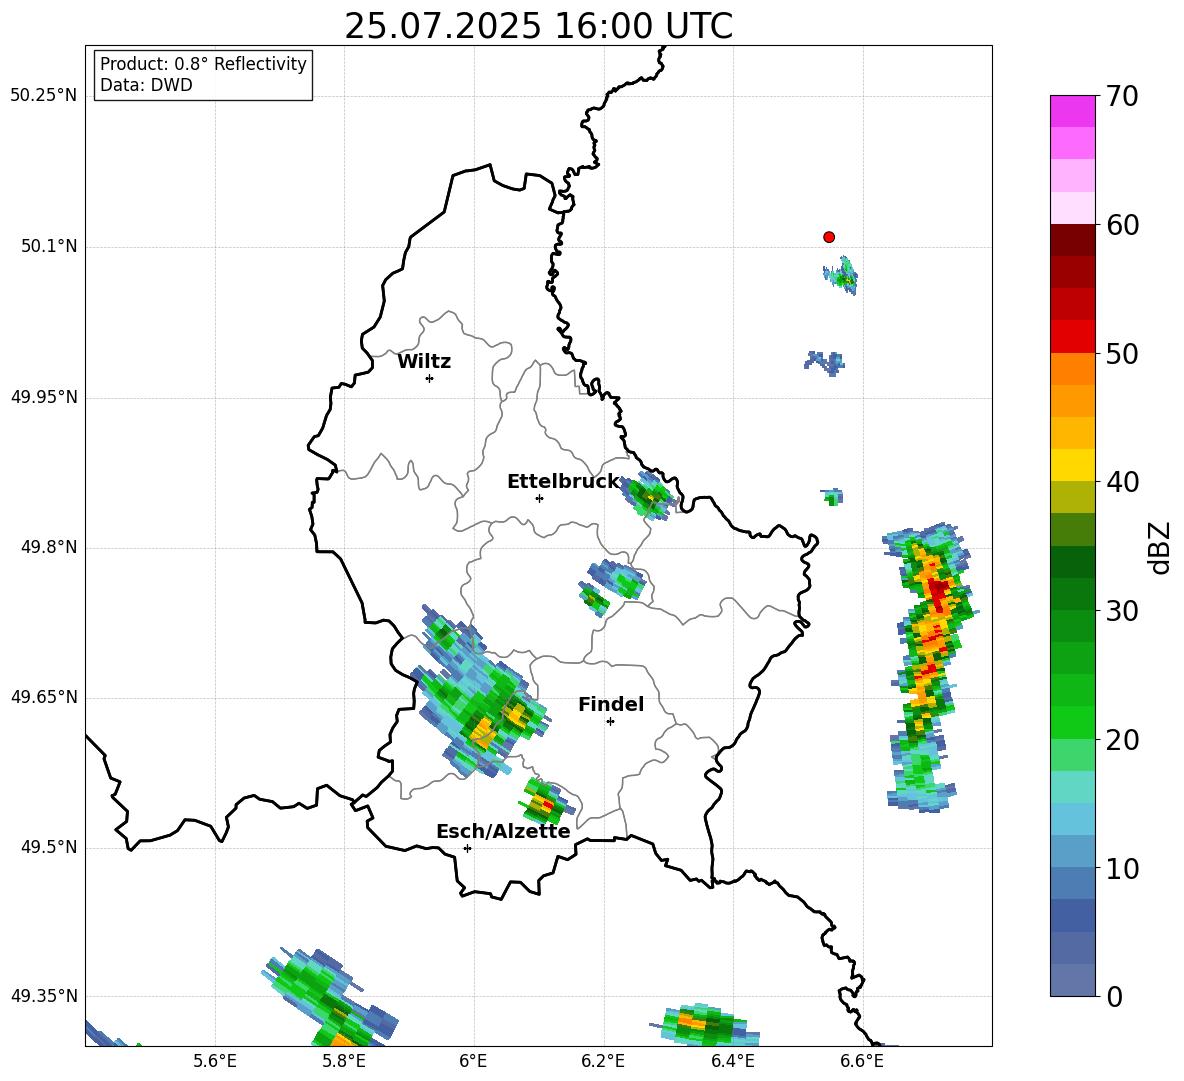Select the Wiltz station label
This screenshot has width=1184, height=1081.
coord(424,362)
